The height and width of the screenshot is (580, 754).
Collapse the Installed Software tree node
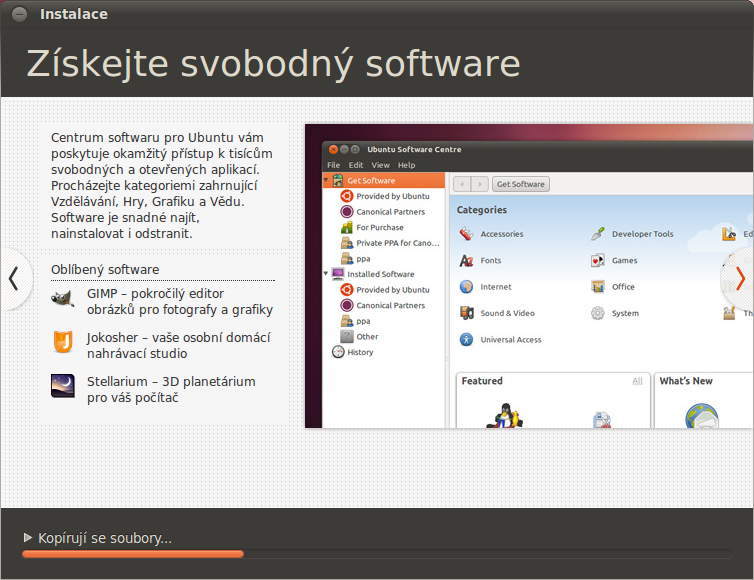(326, 273)
